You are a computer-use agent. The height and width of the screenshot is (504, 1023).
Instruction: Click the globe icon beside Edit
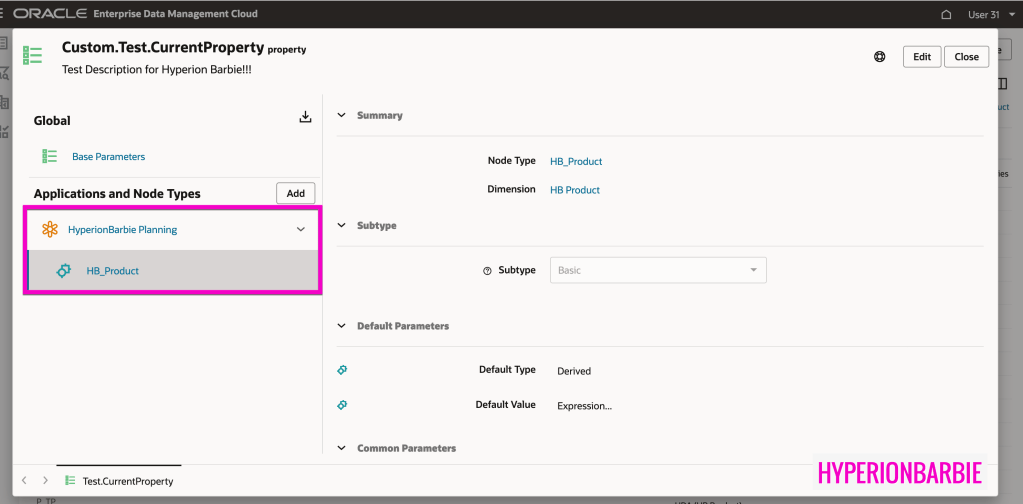coord(880,57)
